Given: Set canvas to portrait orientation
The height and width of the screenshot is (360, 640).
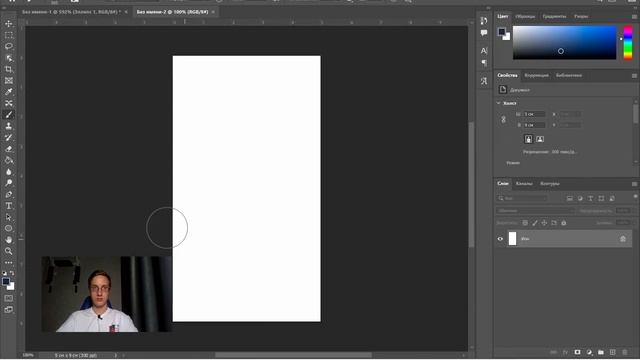Looking at the screenshot, I should [x=529, y=139].
